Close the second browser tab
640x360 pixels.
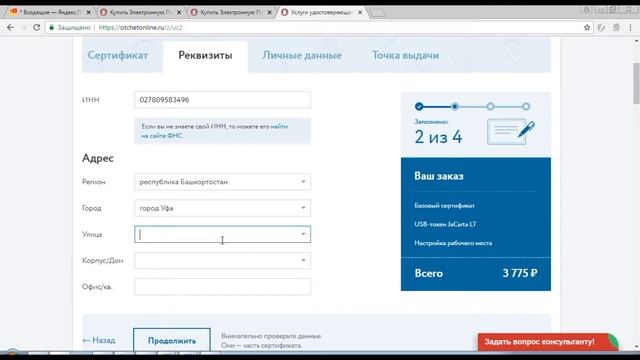179,12
